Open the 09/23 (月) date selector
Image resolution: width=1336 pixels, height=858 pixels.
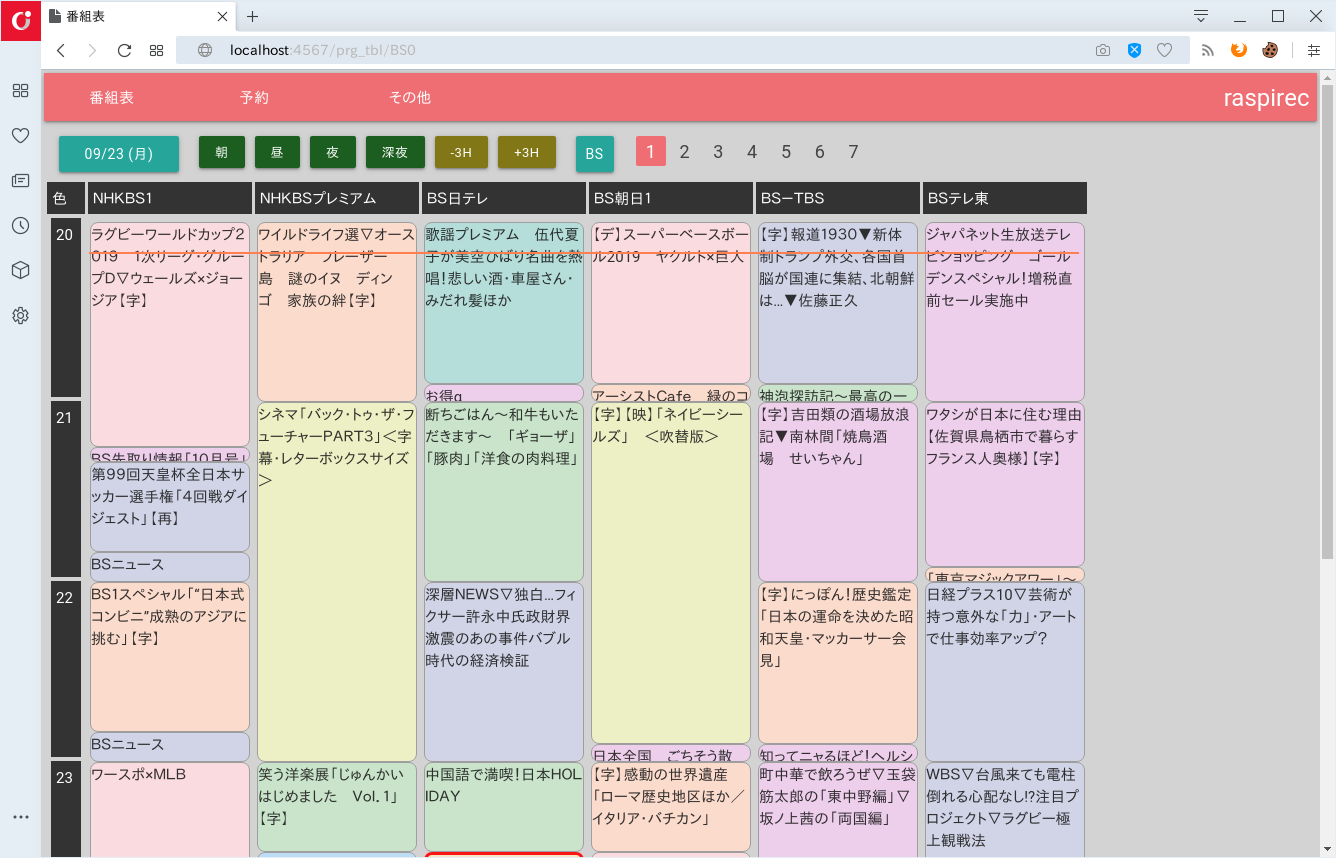[119, 154]
